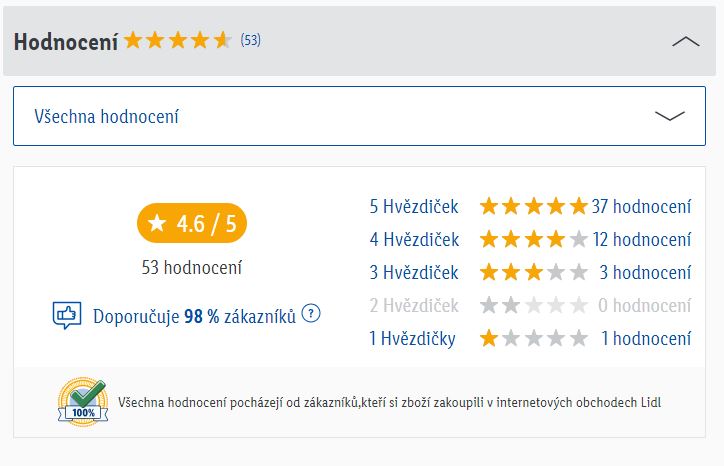Click the thumbs-up recommendation icon

point(66,316)
